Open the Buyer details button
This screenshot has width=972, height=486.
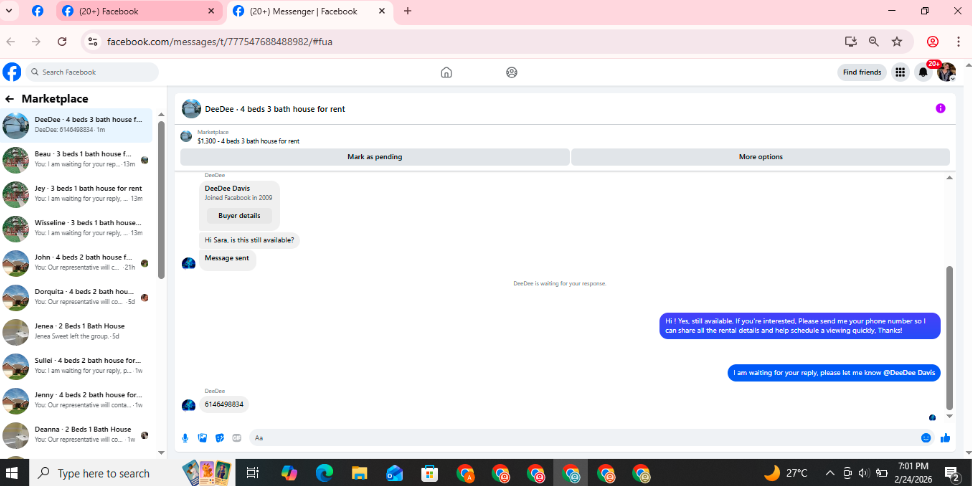(x=239, y=216)
